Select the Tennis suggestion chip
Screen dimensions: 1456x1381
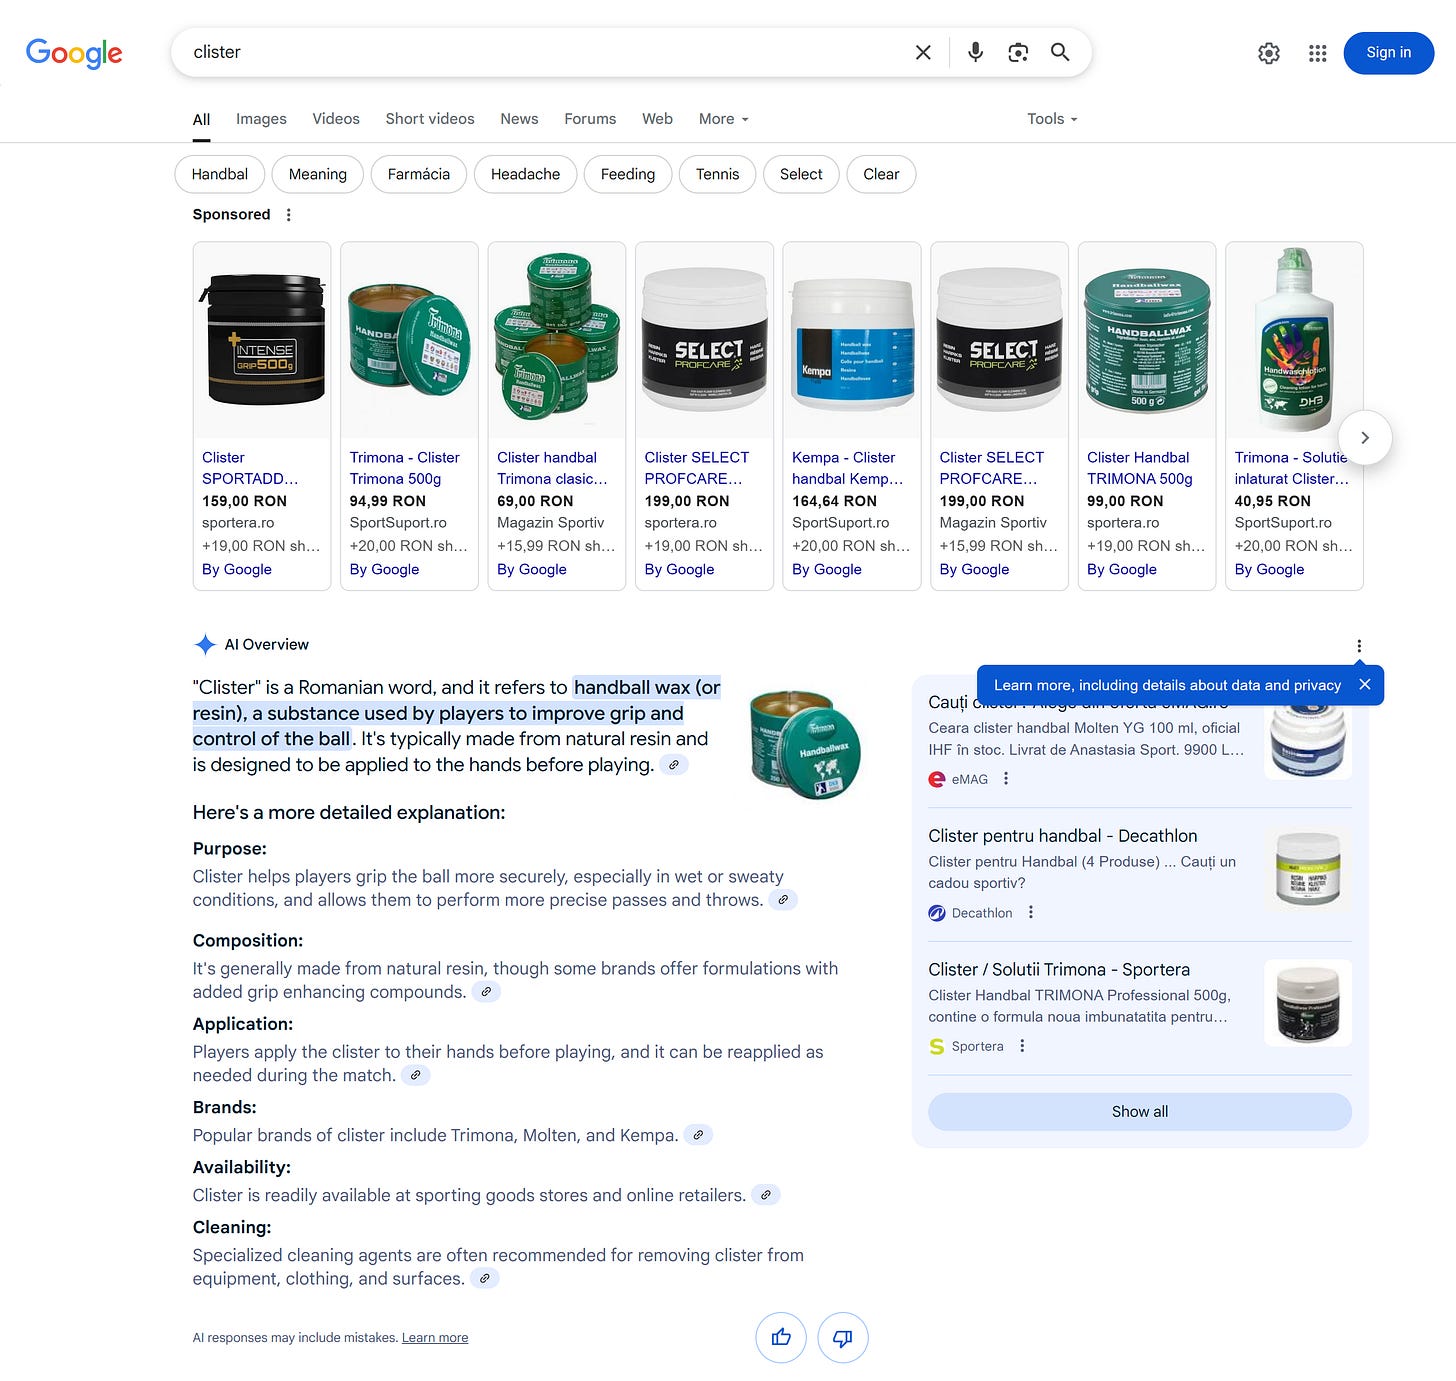pos(718,174)
